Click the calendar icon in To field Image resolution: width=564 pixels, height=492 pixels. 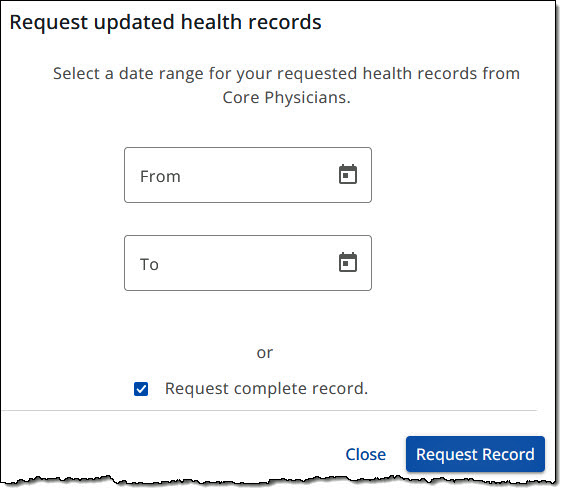click(348, 262)
